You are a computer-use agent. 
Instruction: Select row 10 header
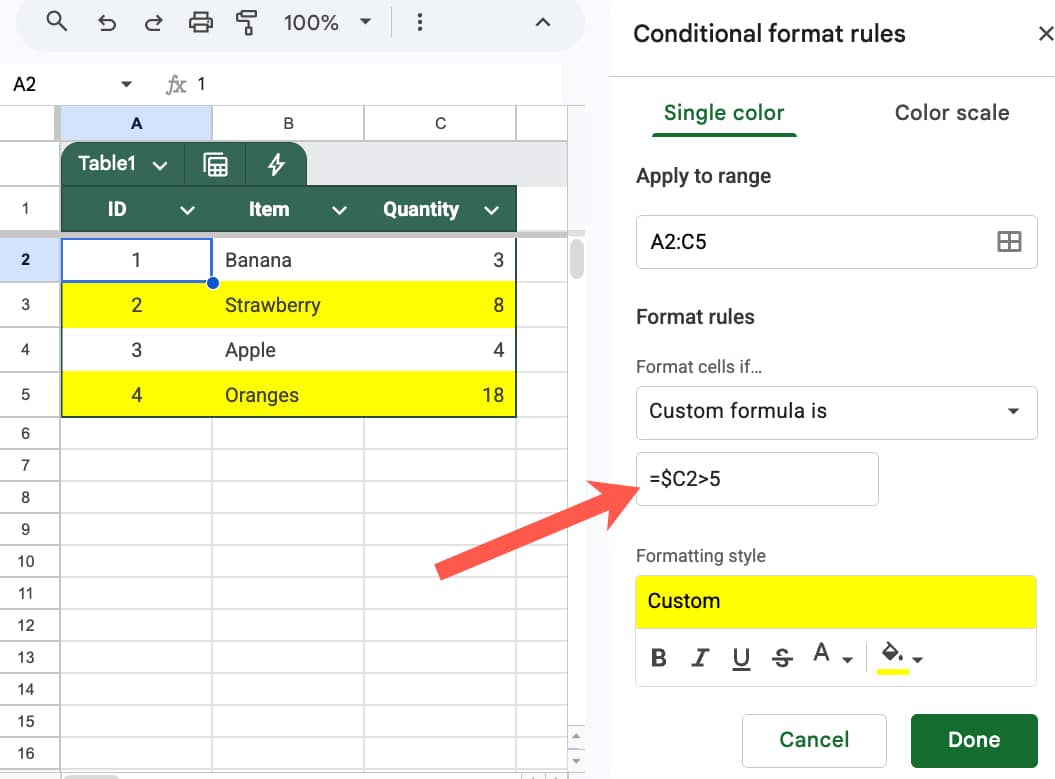pos(26,561)
